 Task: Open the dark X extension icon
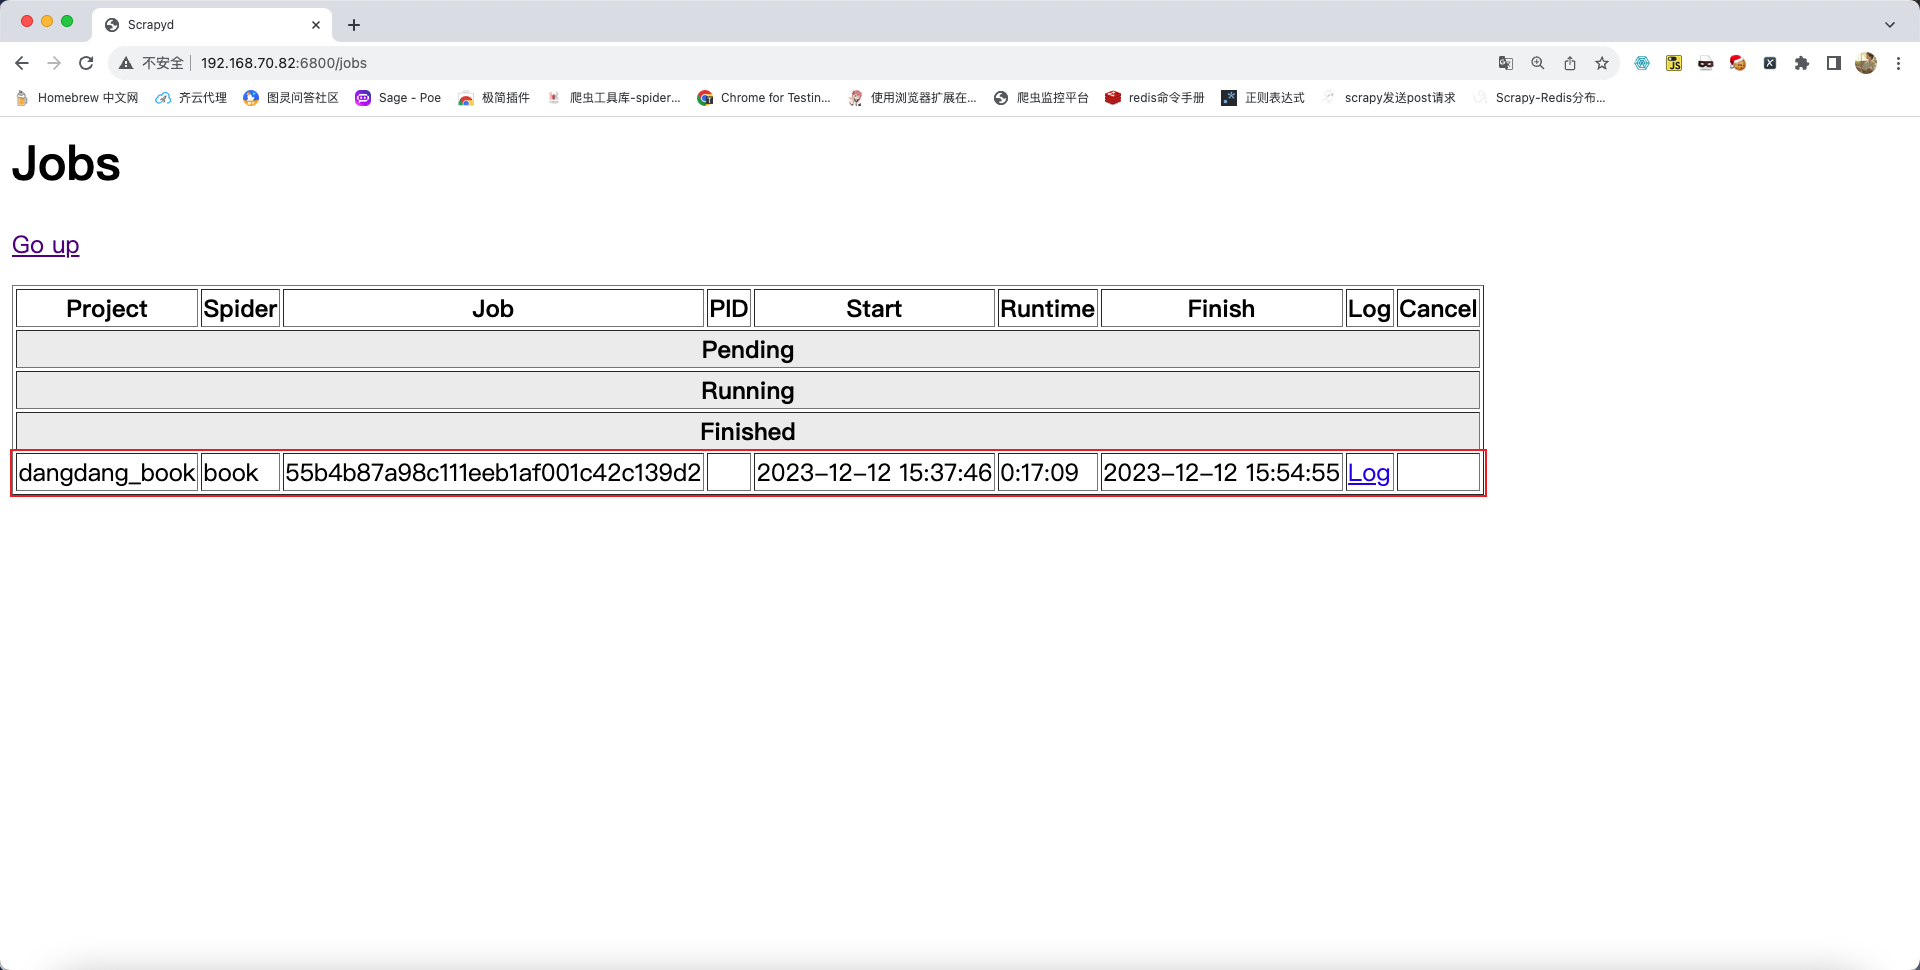(1770, 63)
